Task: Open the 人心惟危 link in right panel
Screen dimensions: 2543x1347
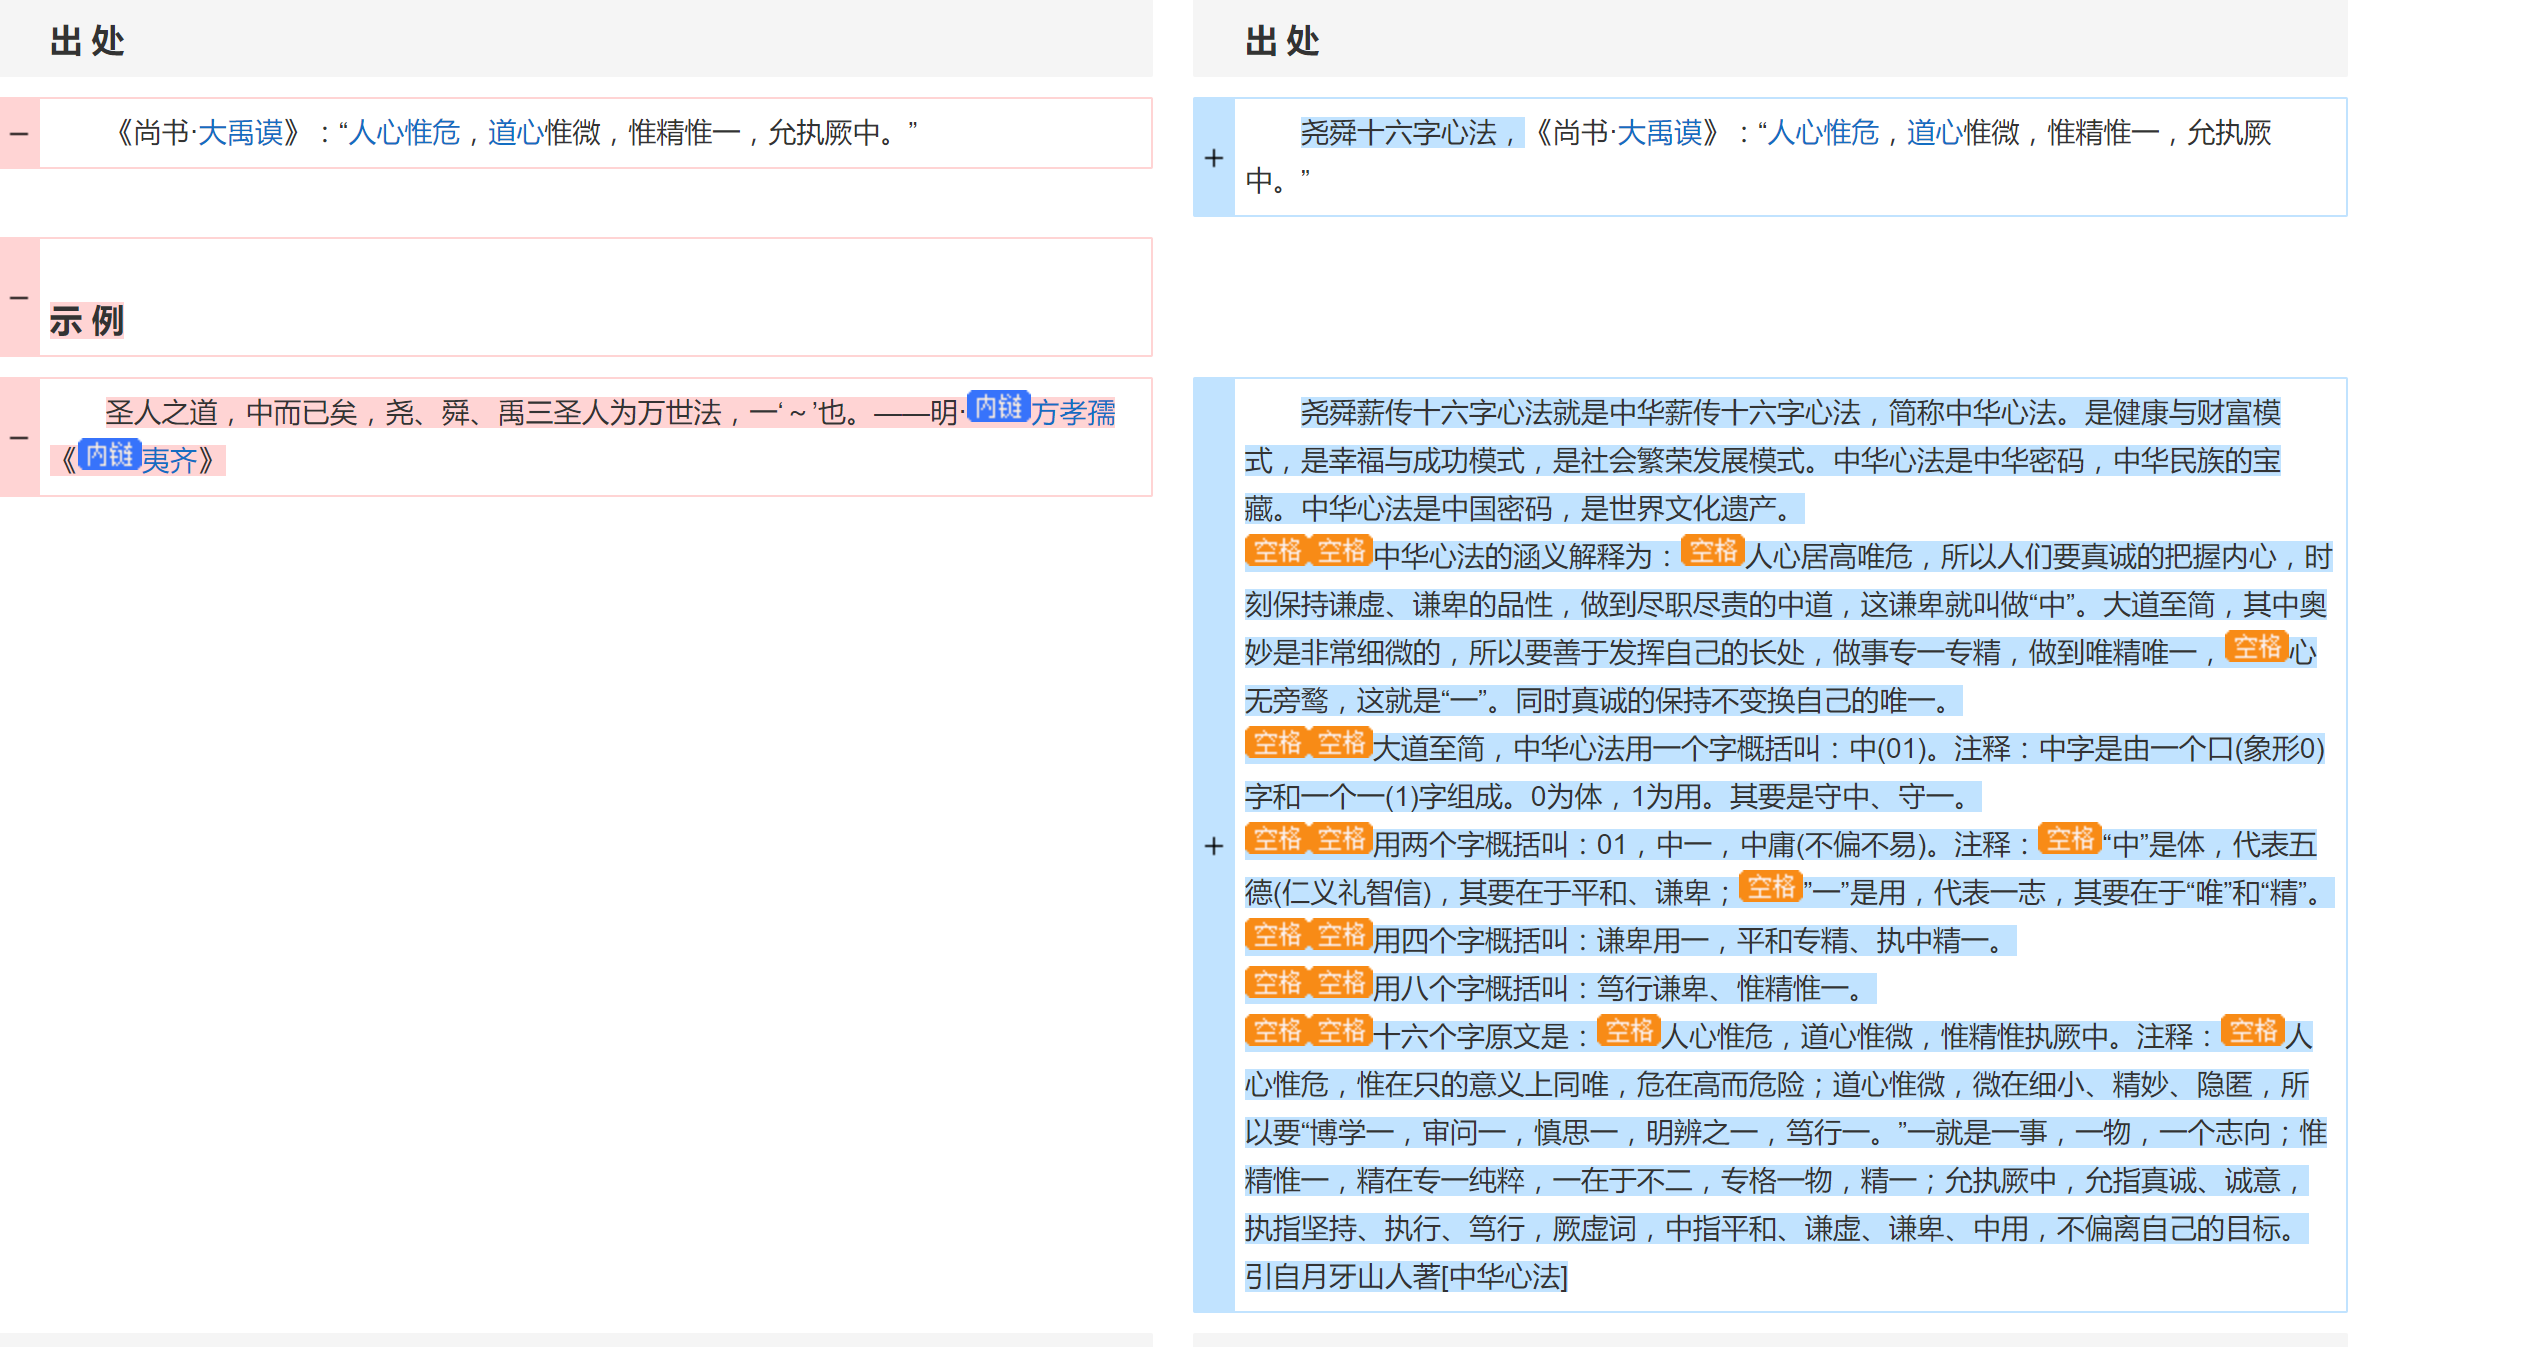Action: (1823, 132)
